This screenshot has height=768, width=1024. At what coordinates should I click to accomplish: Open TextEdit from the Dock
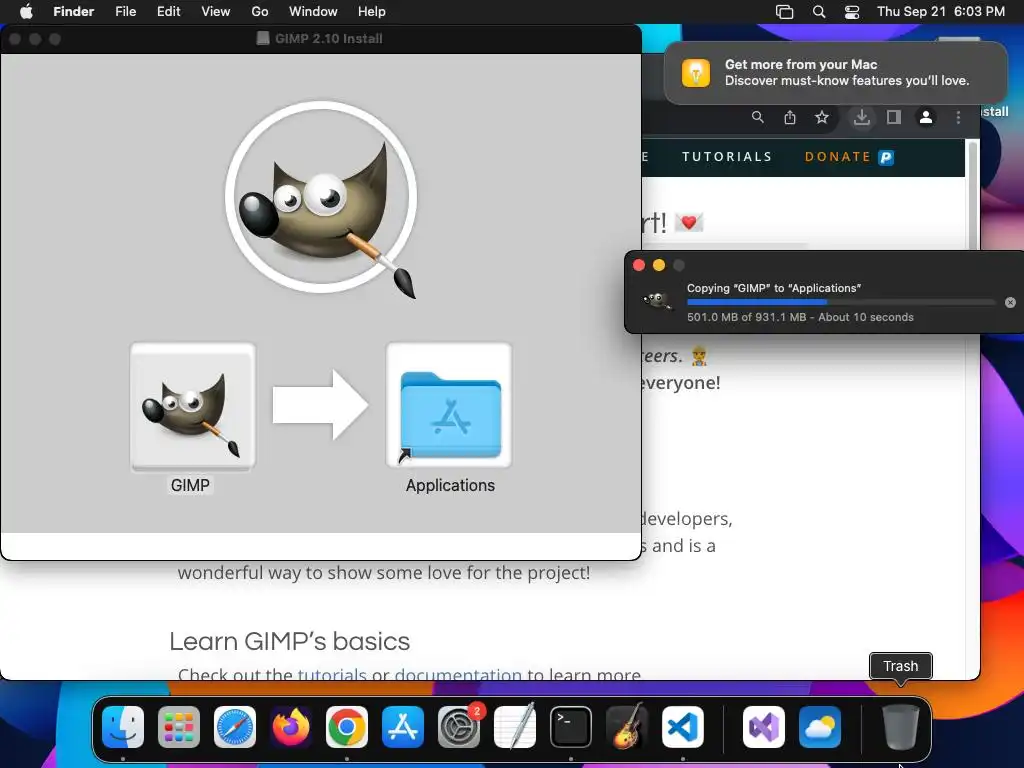tap(515, 727)
